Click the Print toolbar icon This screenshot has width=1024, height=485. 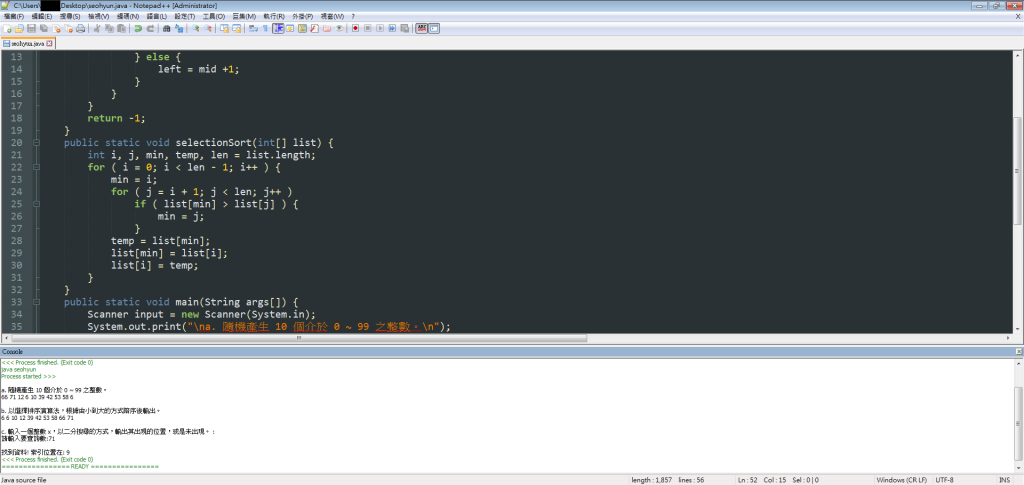point(80,29)
